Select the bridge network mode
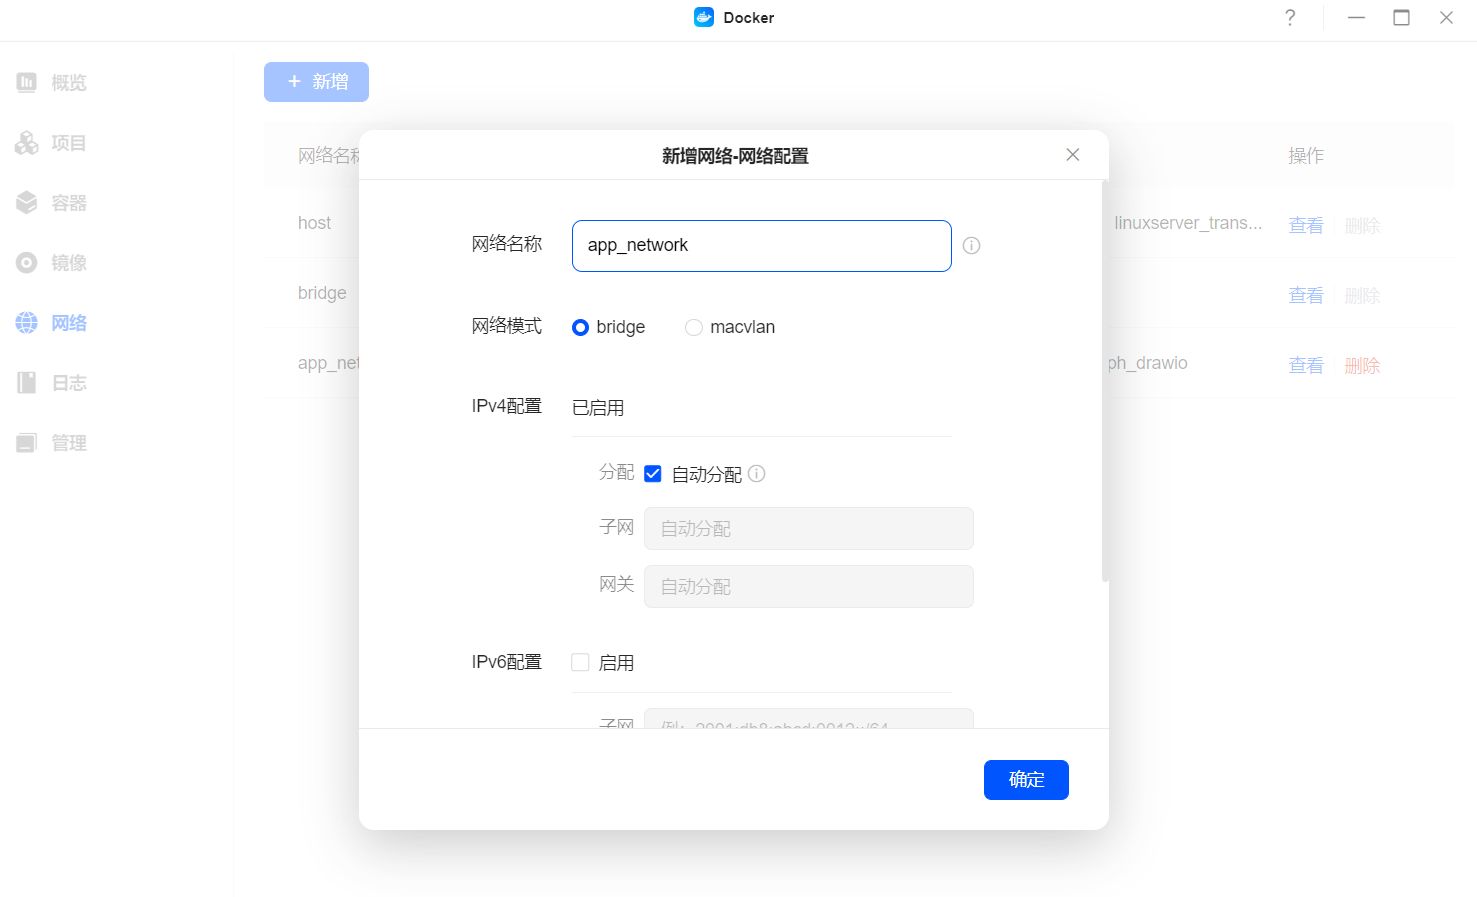This screenshot has width=1477, height=897. (580, 328)
